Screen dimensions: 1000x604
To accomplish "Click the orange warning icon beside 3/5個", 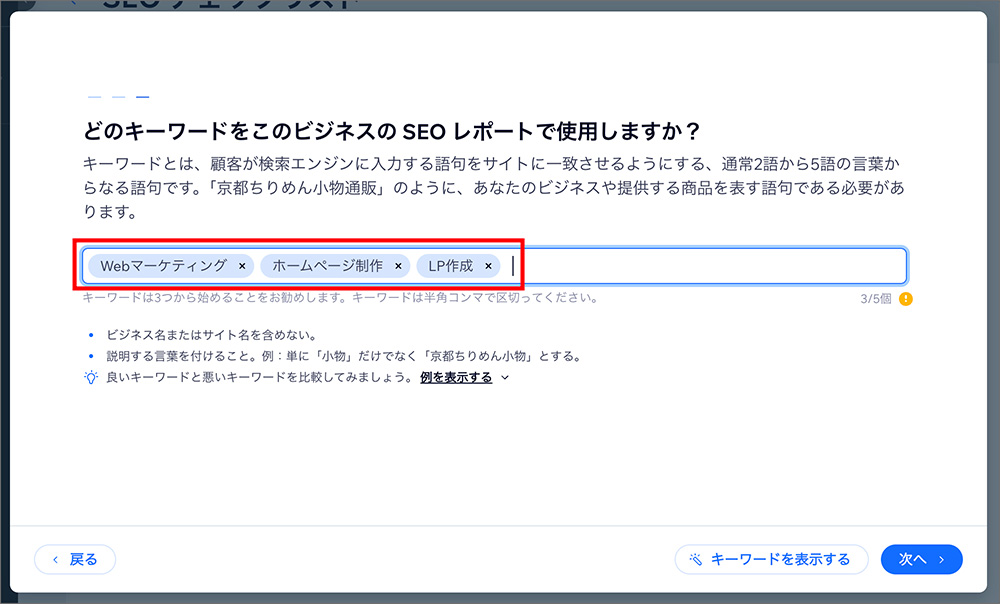I will click(906, 298).
